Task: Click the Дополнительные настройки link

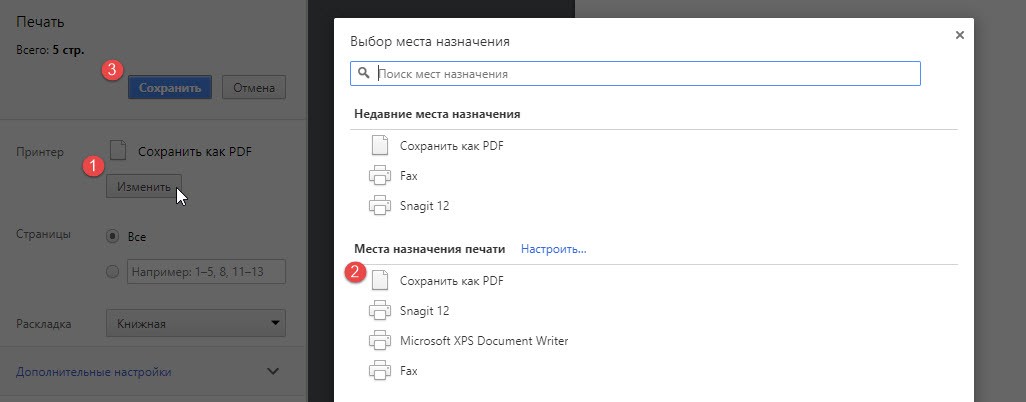Action: 94,372
